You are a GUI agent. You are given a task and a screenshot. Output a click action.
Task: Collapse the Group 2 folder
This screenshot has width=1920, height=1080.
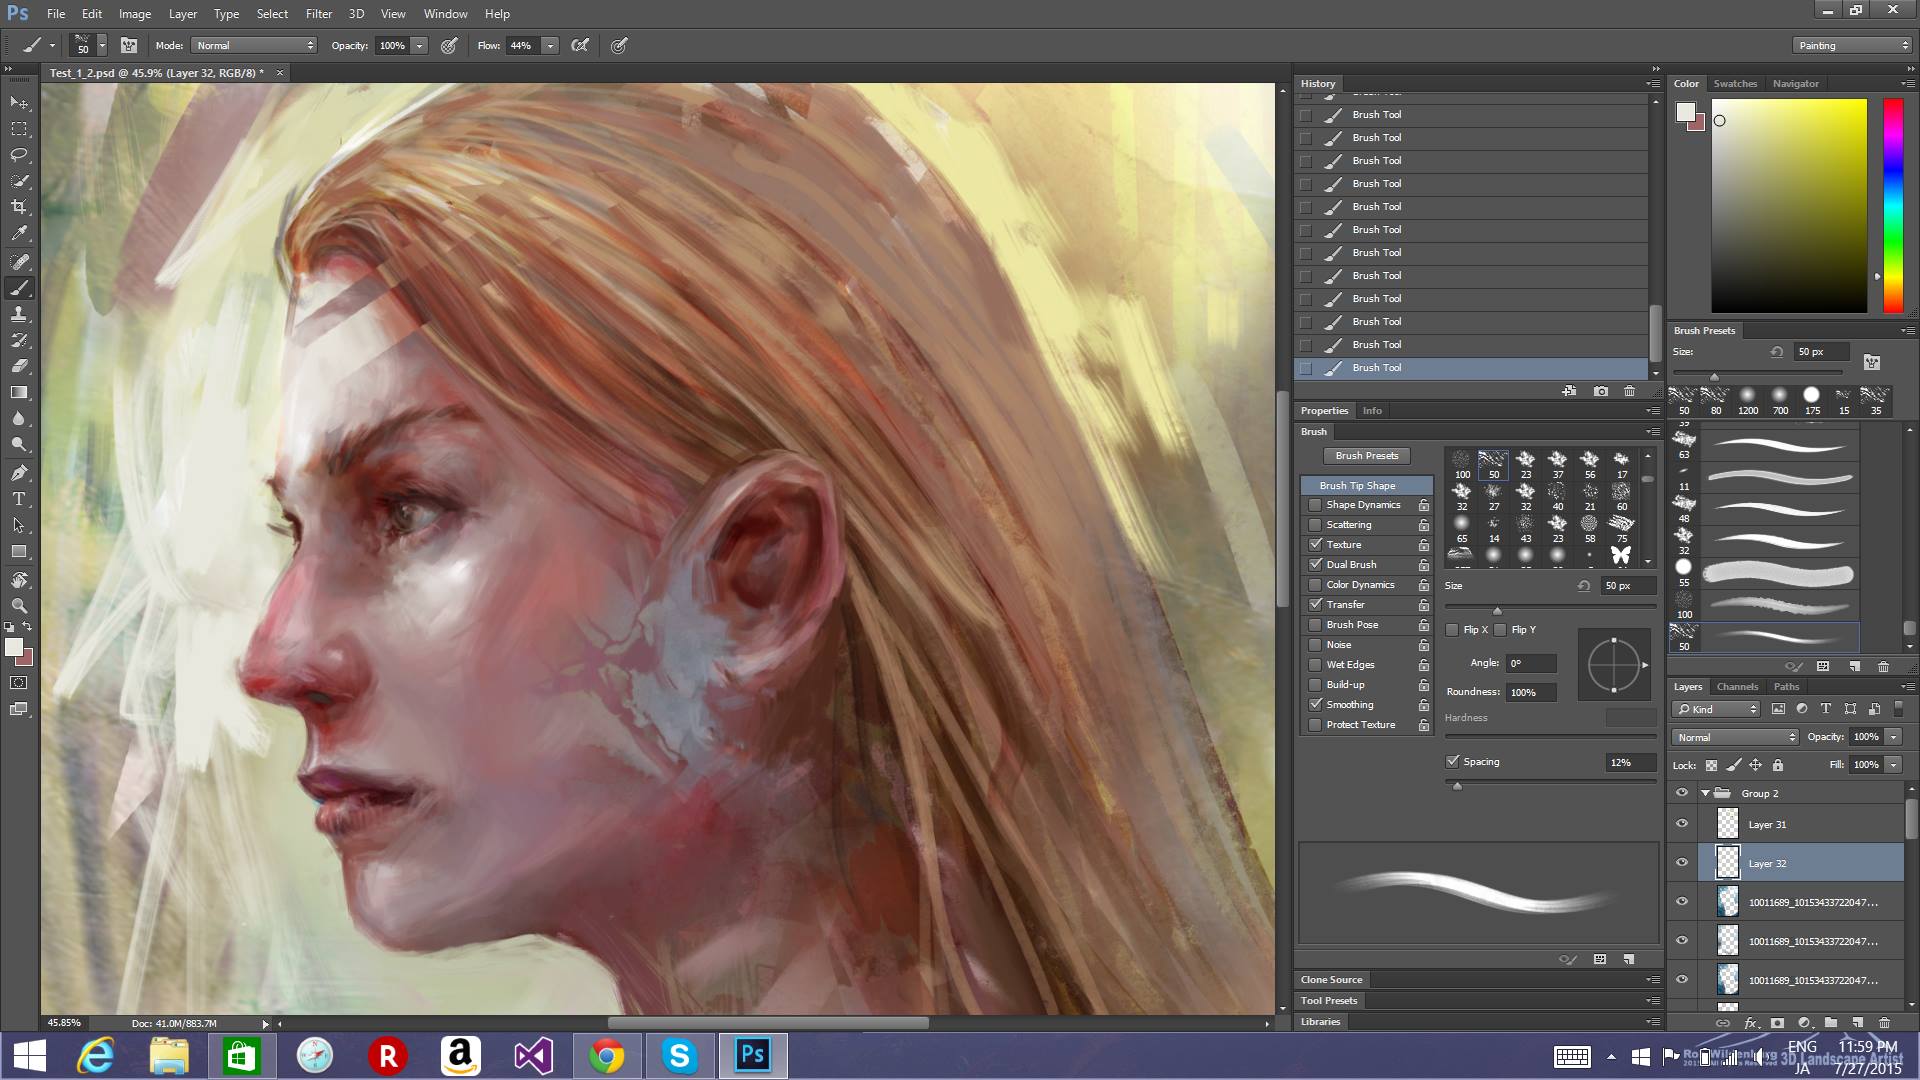[1705, 793]
